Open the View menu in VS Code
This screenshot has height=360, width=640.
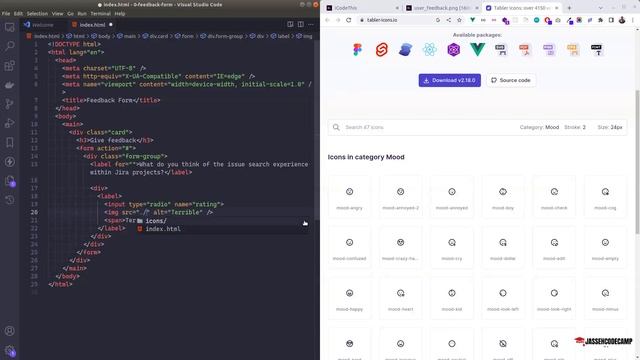coord(58,13)
